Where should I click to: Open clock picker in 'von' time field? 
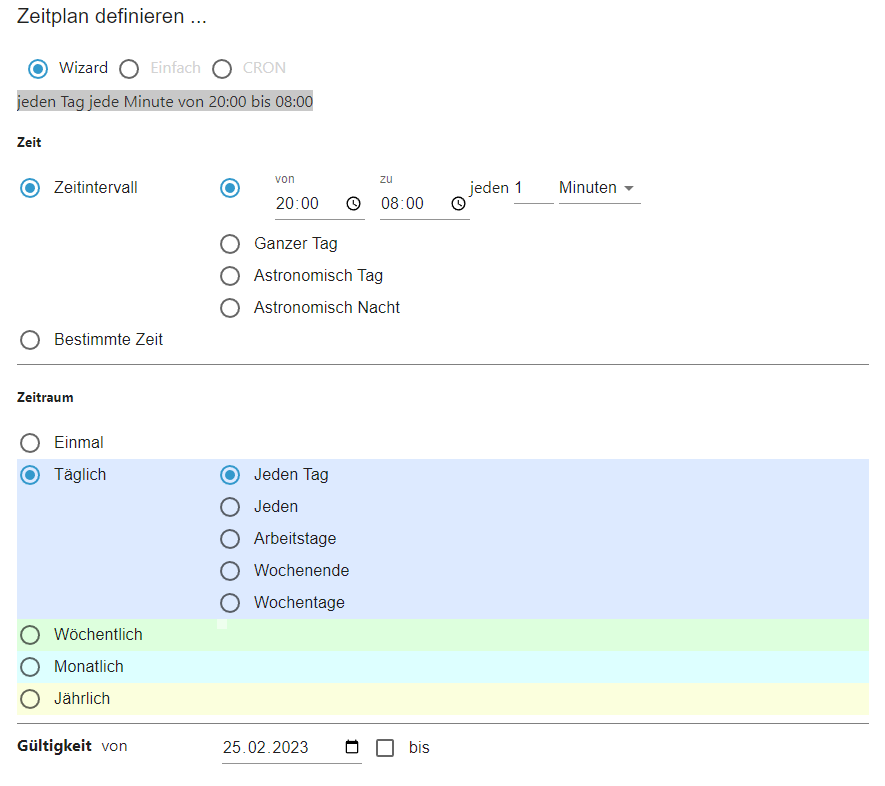tap(353, 204)
